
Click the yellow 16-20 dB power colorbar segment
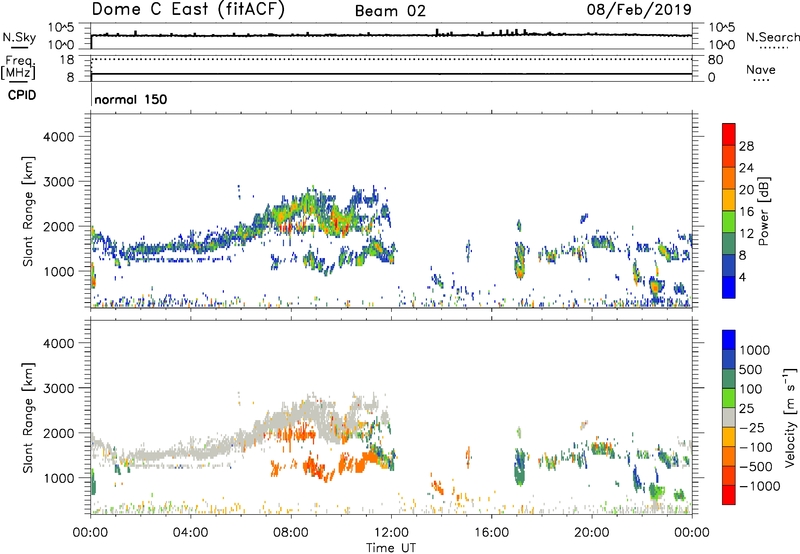point(729,200)
